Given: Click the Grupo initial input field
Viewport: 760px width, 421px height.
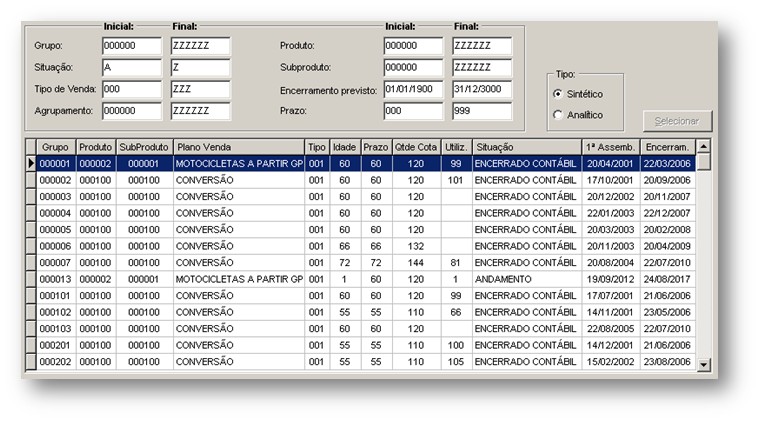Looking at the screenshot, I should click(132, 46).
